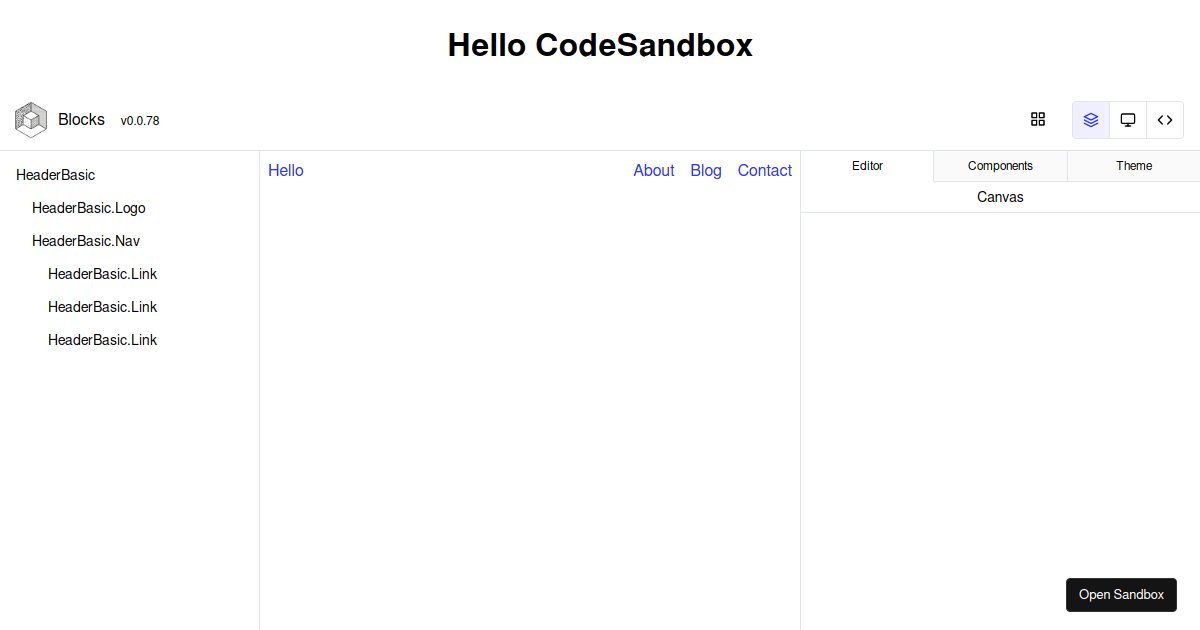Click the Blocks hexagon logo icon

(x=30, y=119)
